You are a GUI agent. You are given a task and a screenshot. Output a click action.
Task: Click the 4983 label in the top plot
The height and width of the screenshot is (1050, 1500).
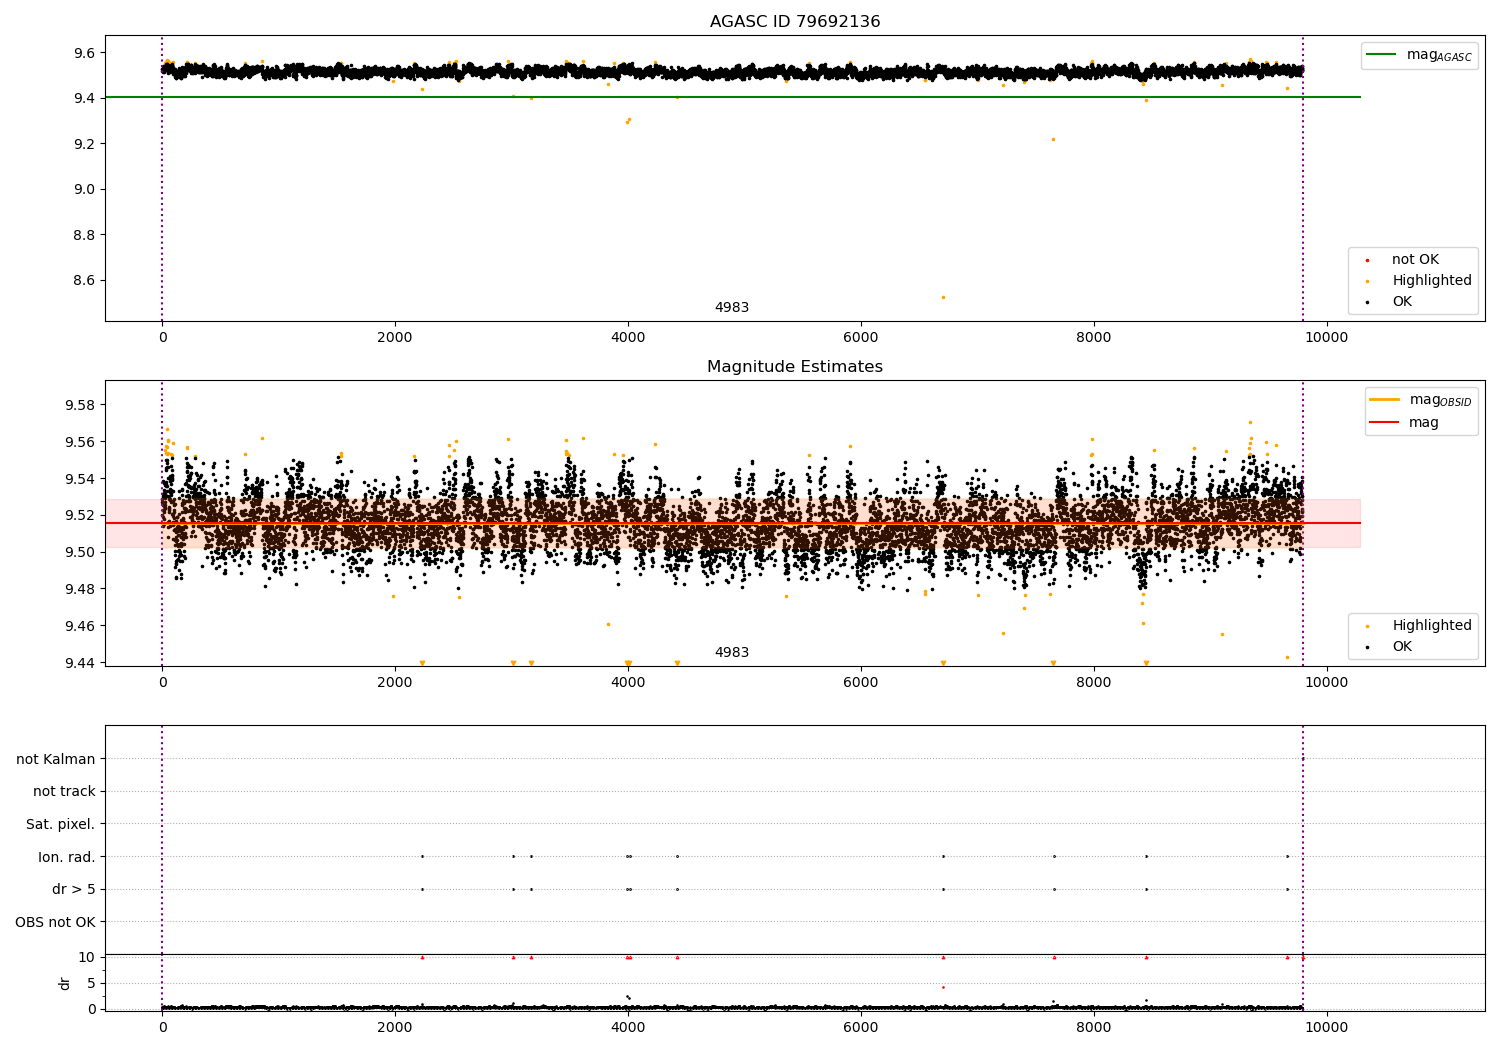[x=732, y=308]
